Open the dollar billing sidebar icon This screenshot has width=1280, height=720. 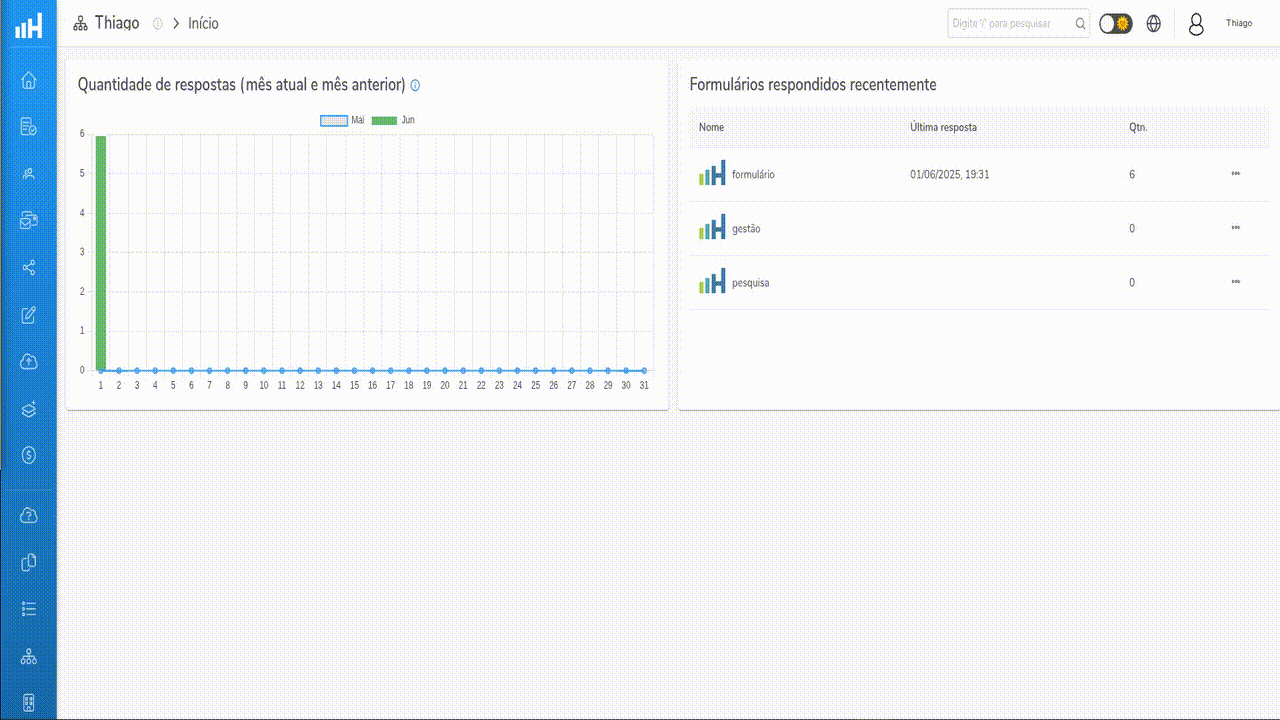(29, 455)
